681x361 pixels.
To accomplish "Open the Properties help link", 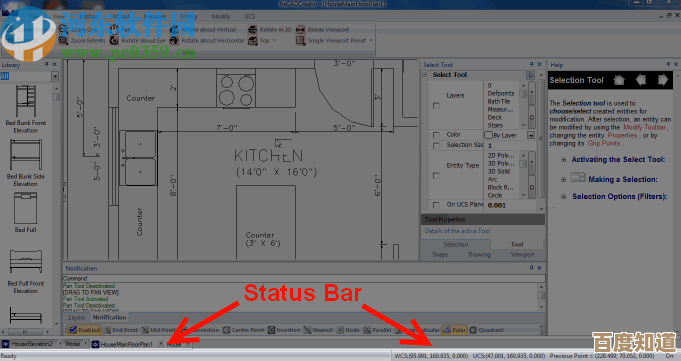I will coord(622,135).
